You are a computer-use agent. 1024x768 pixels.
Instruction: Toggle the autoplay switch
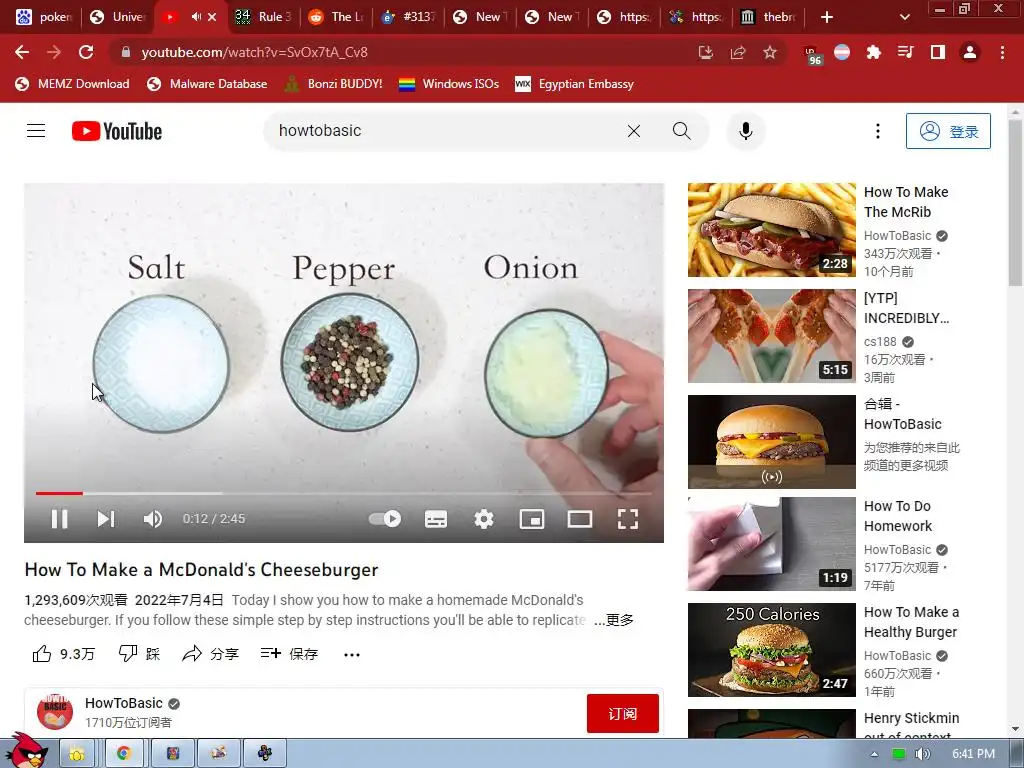tap(385, 519)
